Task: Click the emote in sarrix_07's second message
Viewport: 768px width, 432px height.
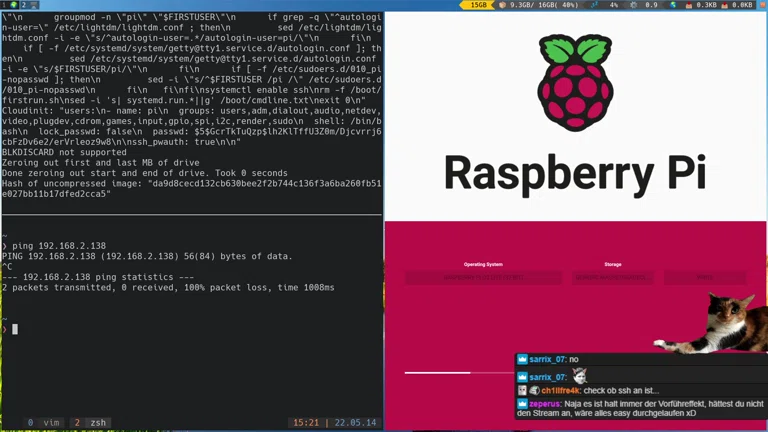Action: click(x=579, y=376)
